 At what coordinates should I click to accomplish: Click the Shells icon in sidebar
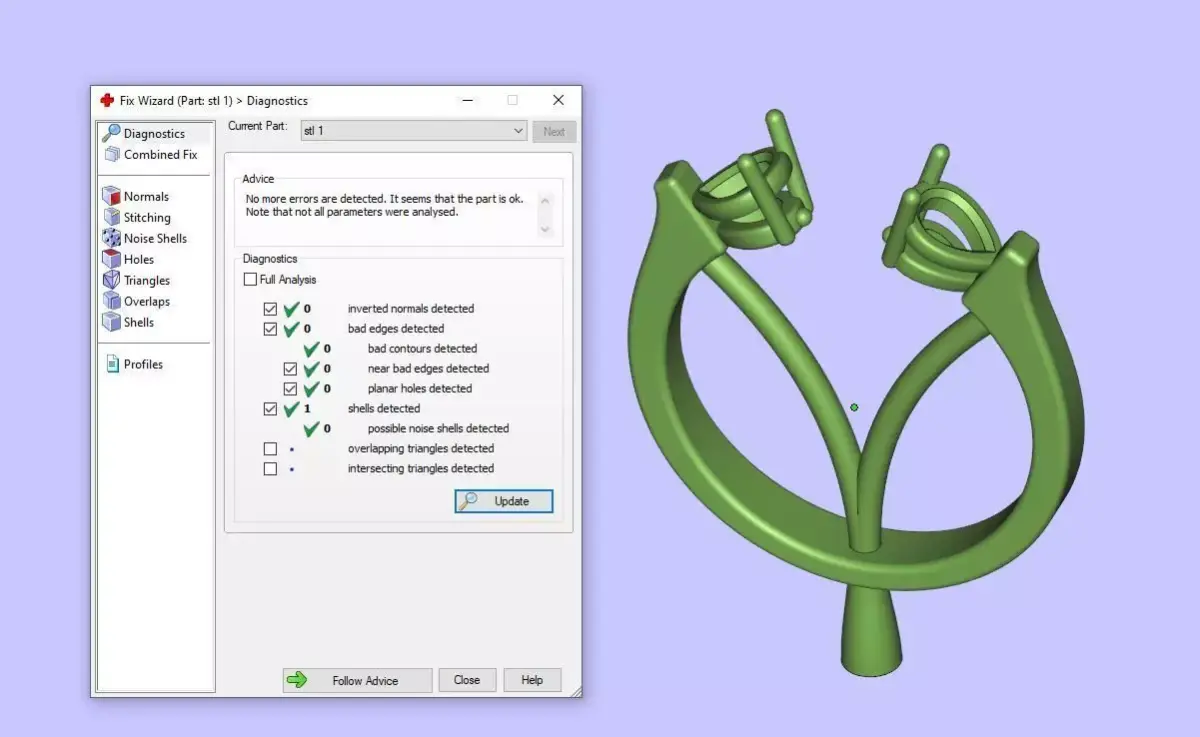[x=111, y=322]
